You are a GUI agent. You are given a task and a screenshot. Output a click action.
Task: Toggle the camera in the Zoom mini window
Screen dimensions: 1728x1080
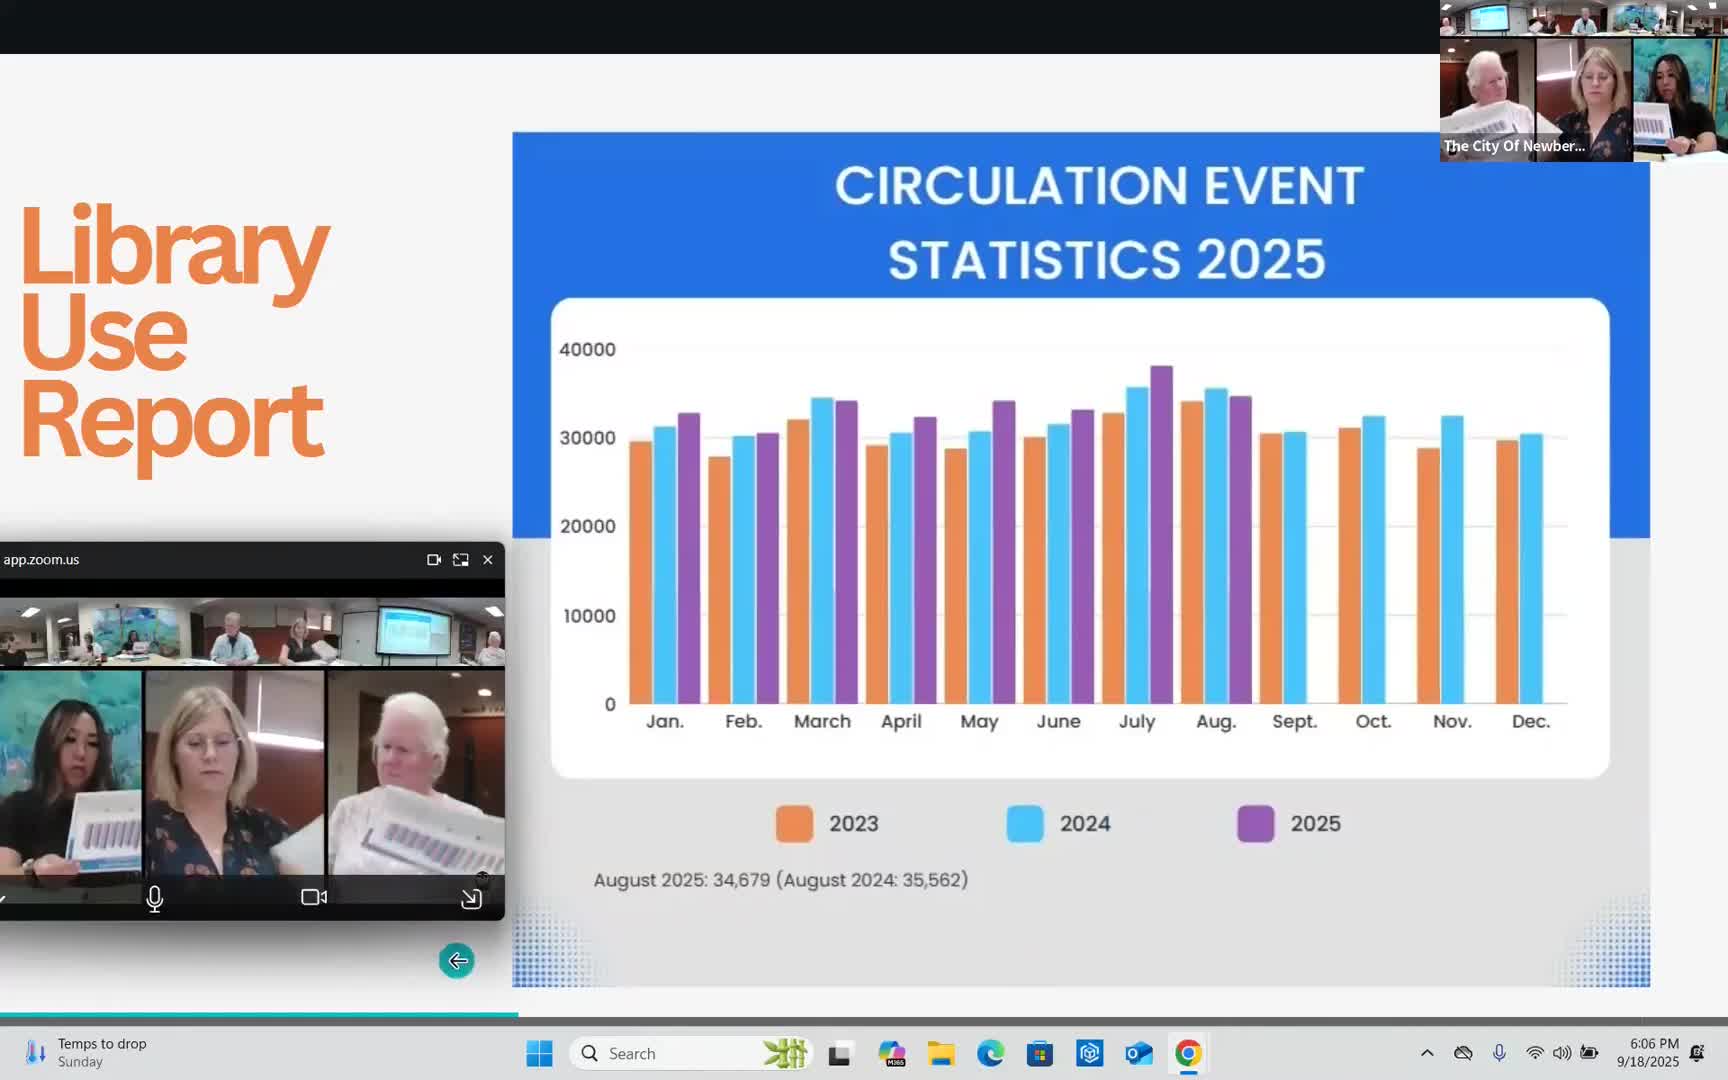point(314,897)
